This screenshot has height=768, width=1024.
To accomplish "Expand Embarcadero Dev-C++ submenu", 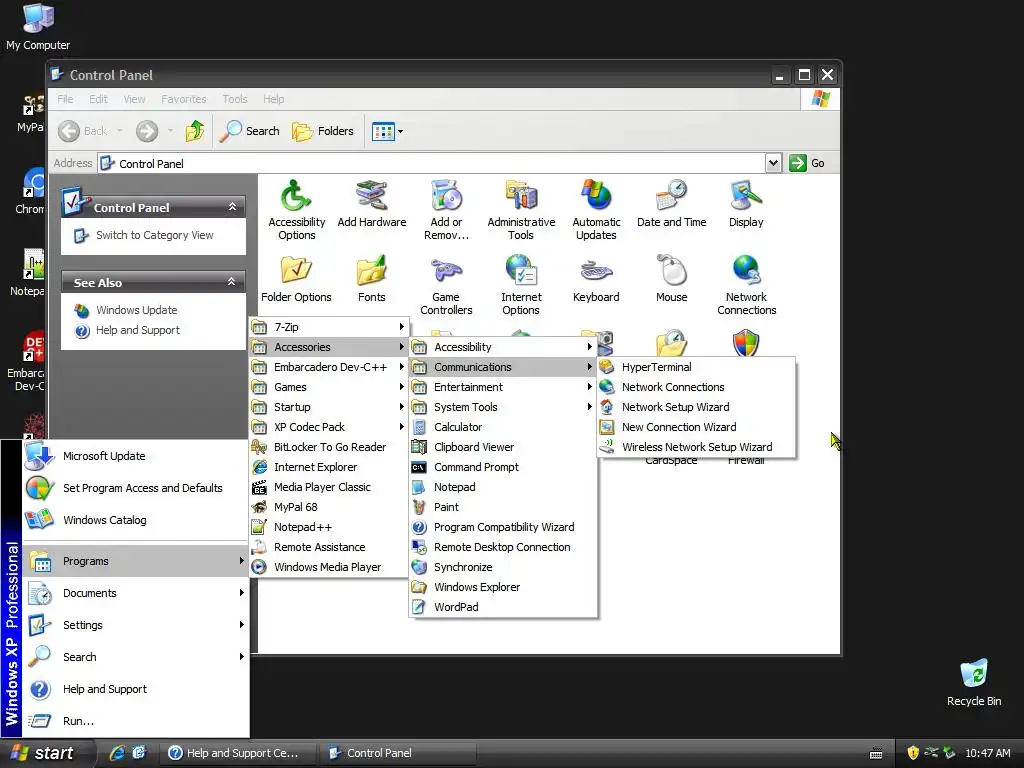I will (328, 367).
